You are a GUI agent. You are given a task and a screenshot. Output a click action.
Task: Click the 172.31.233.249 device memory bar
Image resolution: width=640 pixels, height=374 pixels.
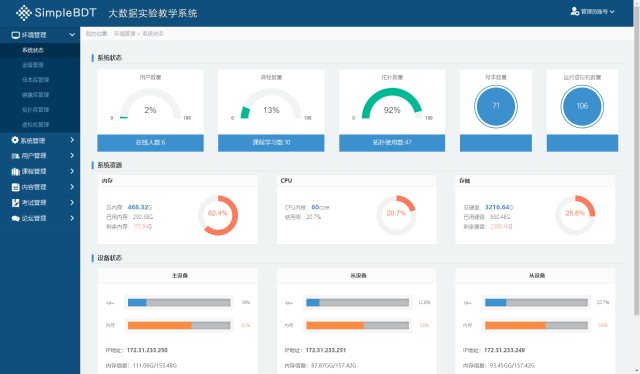pyautogui.click(x=536, y=325)
